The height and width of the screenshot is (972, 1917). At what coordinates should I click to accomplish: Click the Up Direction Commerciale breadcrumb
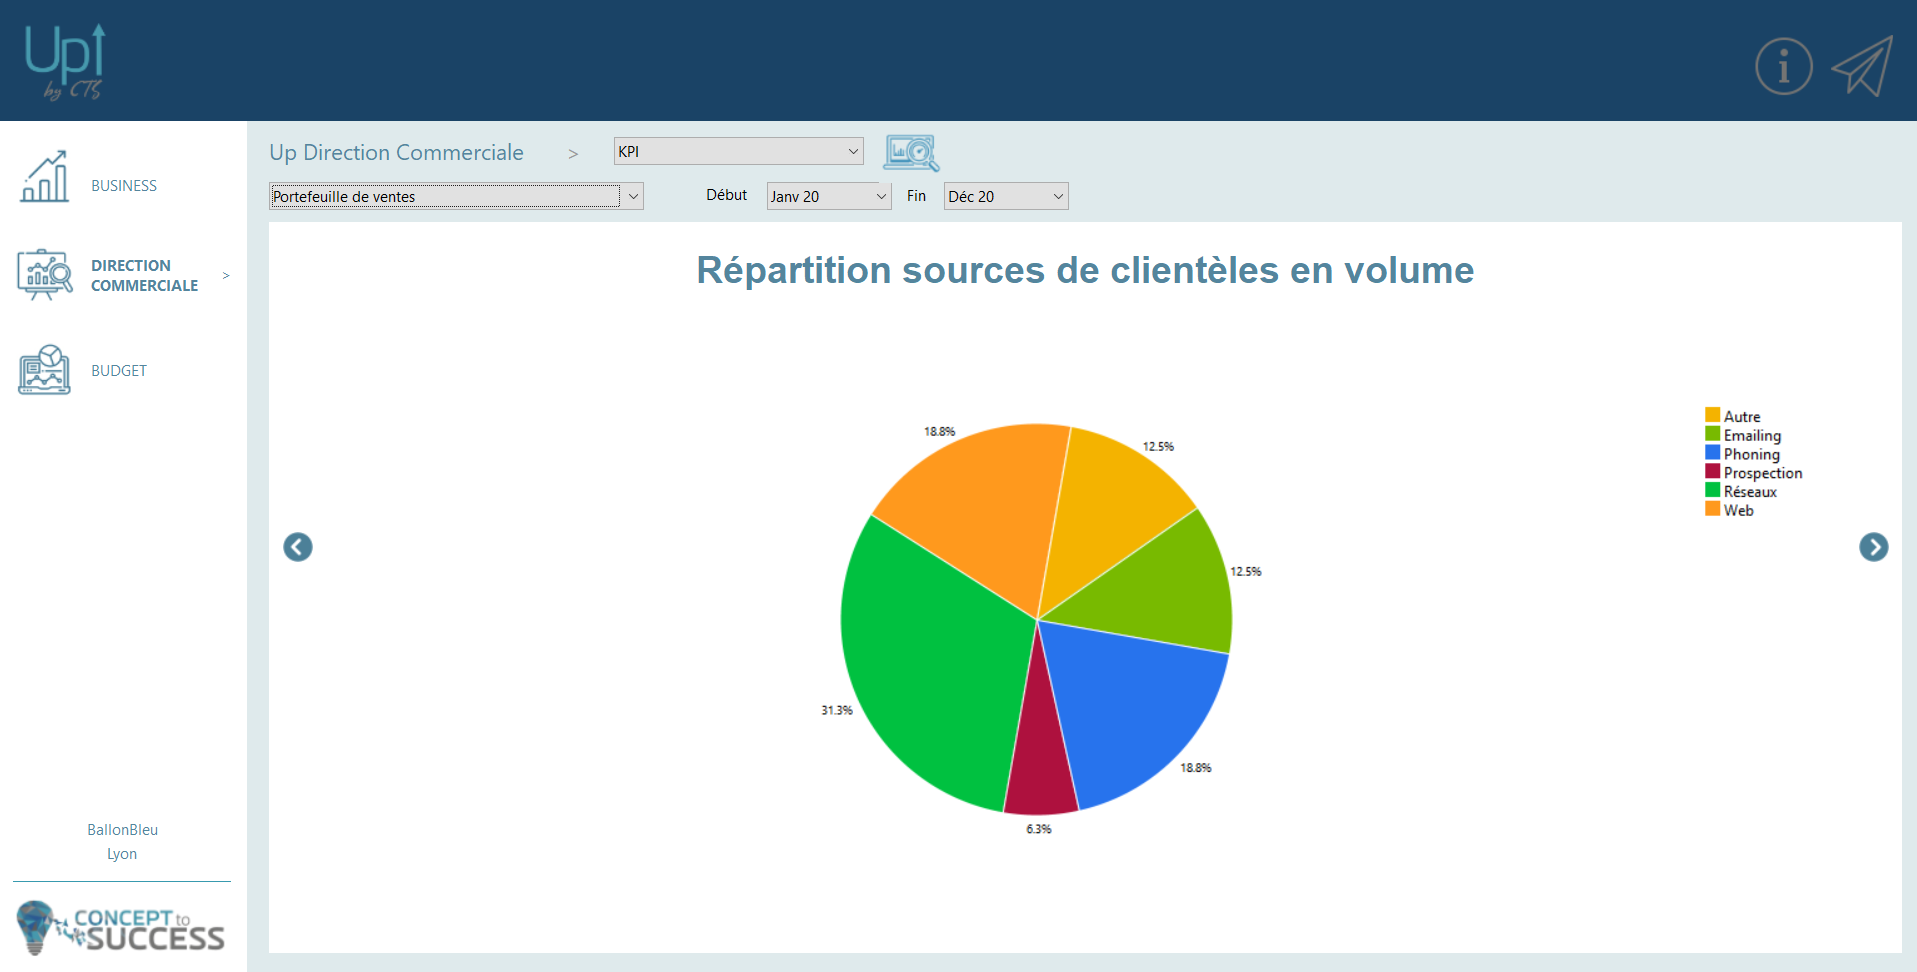(x=396, y=152)
